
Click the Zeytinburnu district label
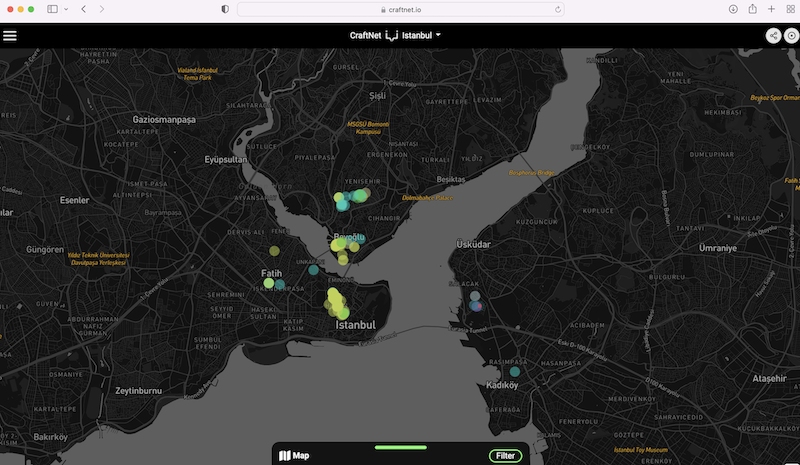[138, 390]
